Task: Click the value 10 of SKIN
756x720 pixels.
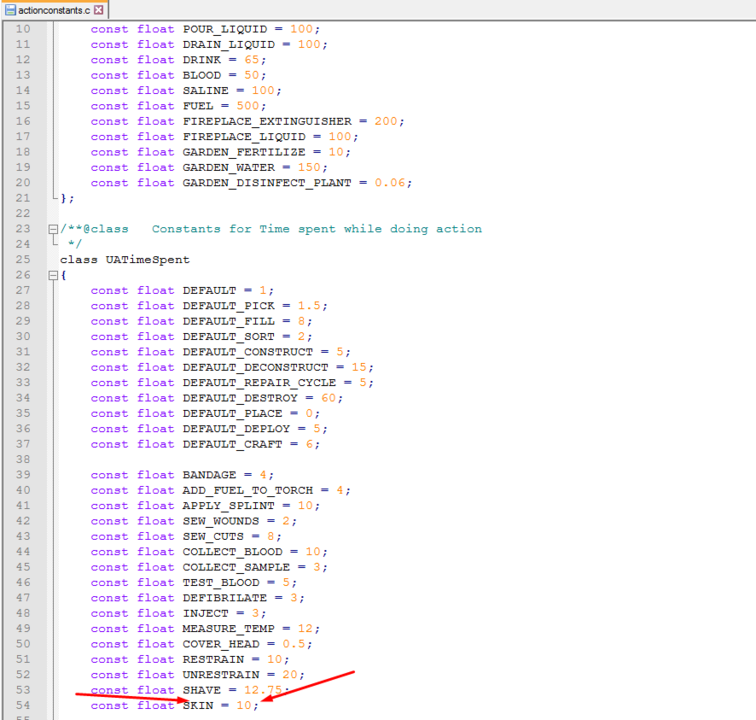Action: 244,706
